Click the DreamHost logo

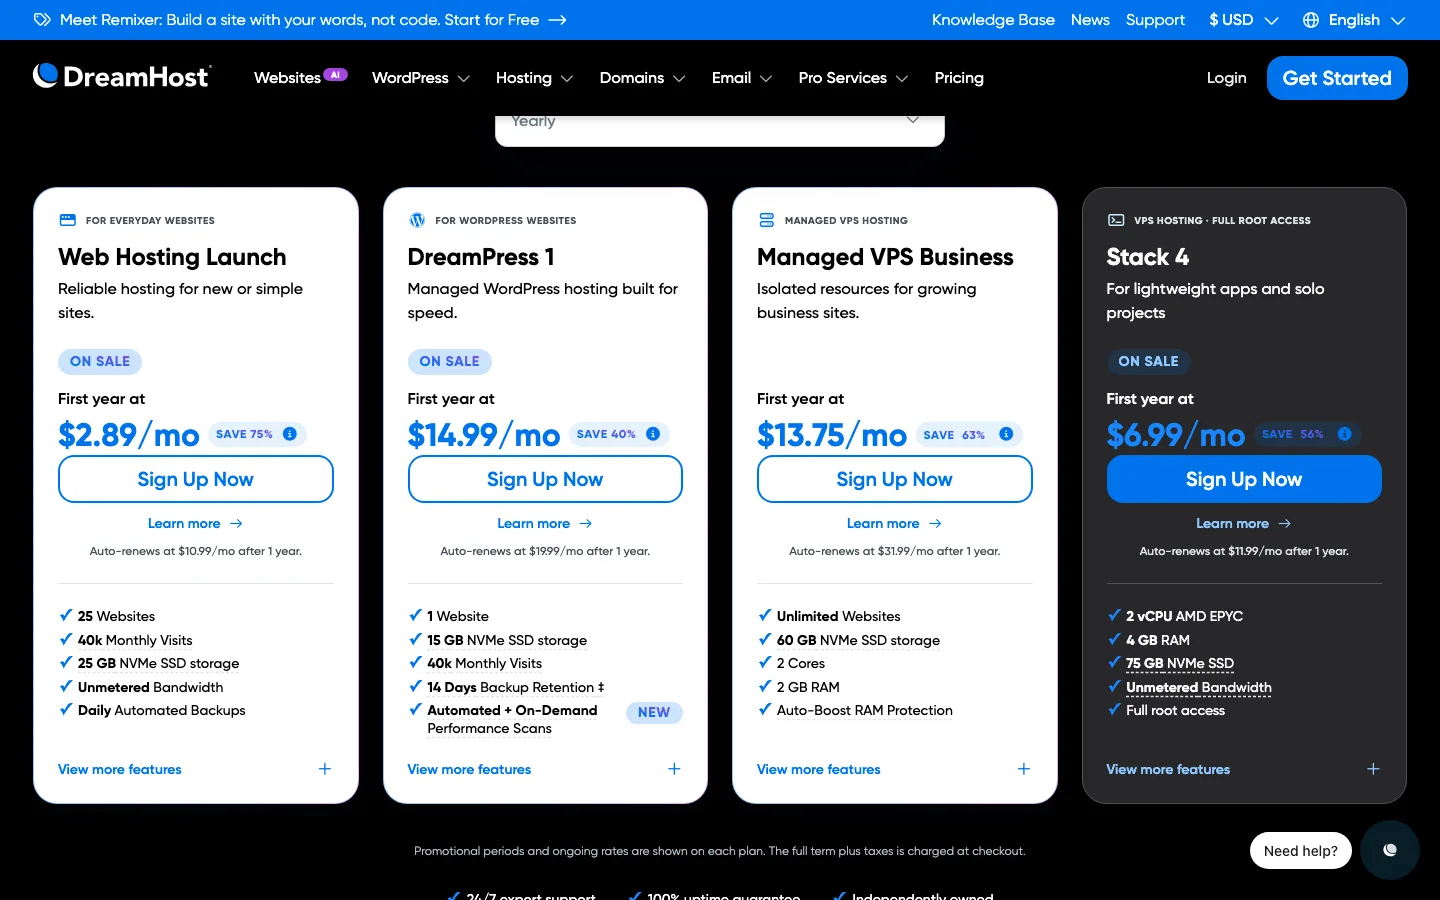122,77
